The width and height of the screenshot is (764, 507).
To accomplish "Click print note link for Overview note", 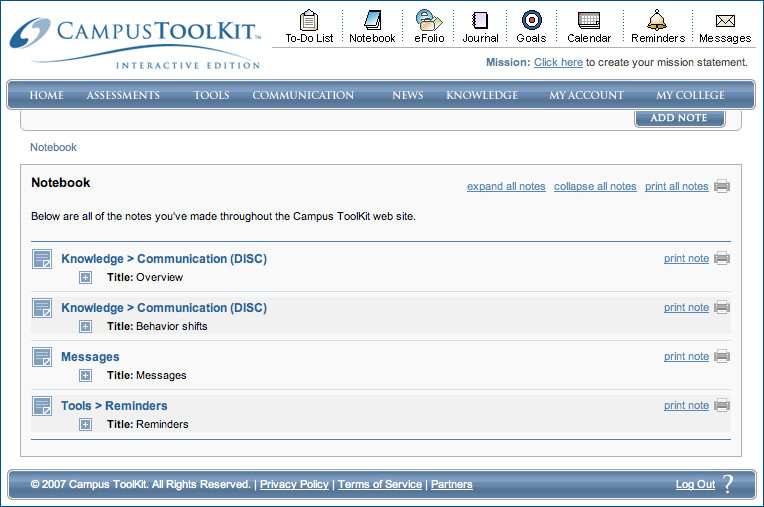I will coord(686,258).
